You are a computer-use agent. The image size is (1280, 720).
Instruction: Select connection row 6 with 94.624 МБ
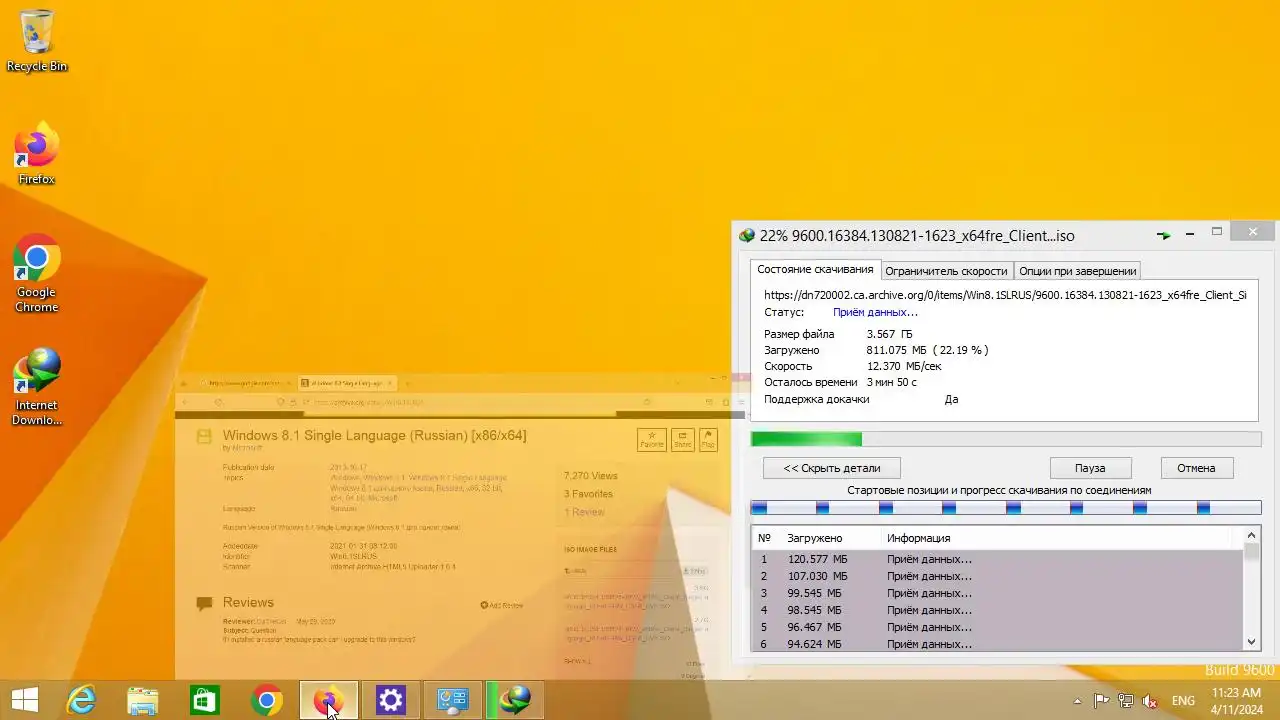coord(998,644)
